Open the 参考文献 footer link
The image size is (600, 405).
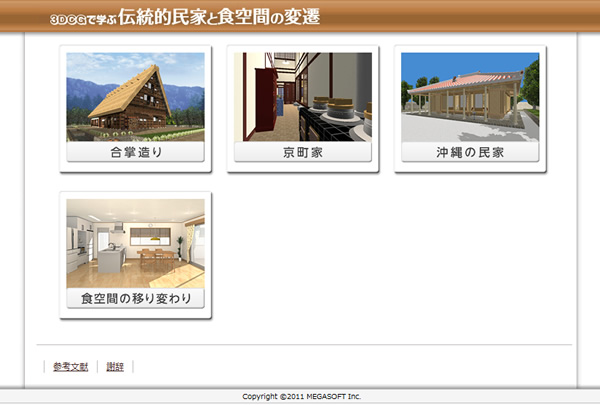tap(70, 367)
